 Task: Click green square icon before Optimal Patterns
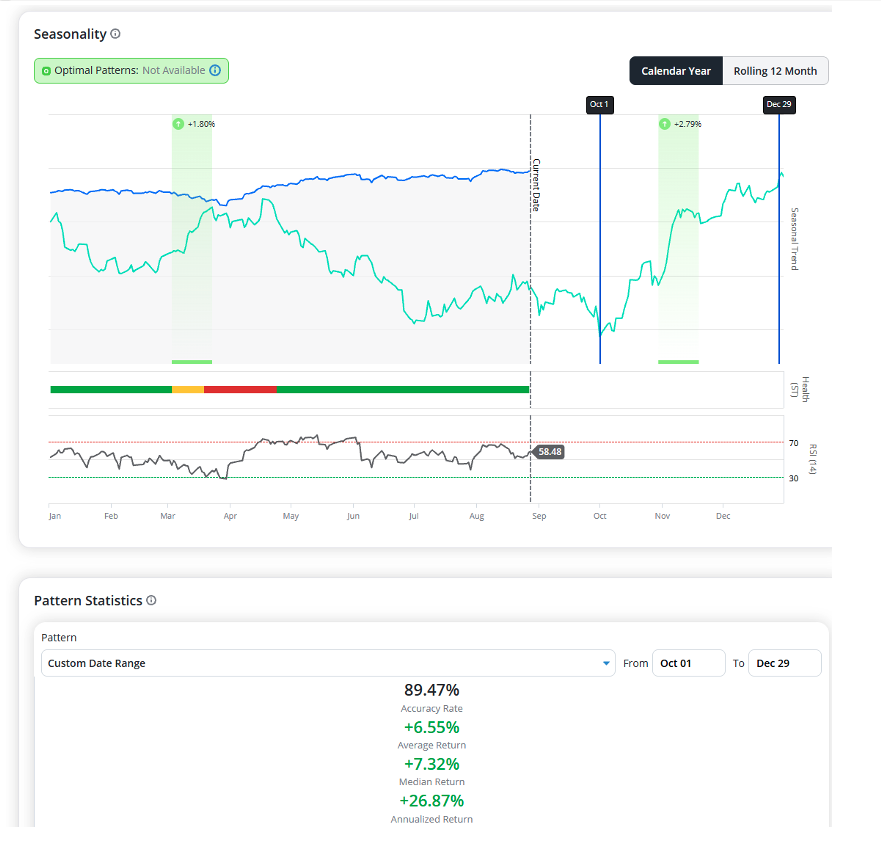46,71
